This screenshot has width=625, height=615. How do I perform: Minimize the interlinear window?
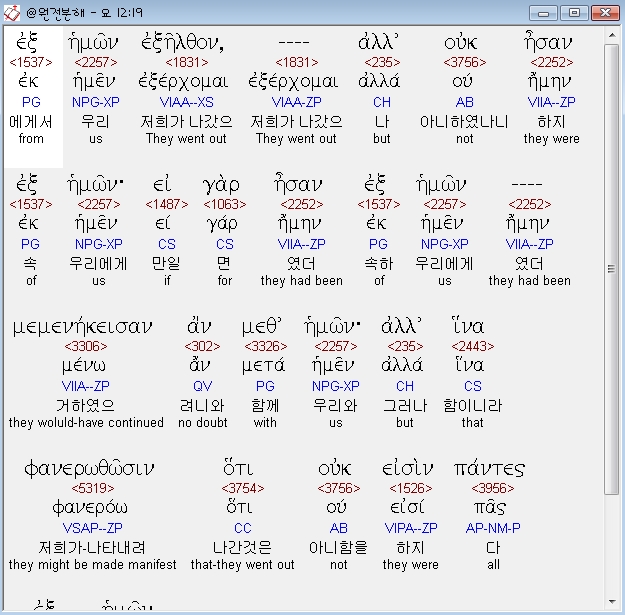(543, 13)
